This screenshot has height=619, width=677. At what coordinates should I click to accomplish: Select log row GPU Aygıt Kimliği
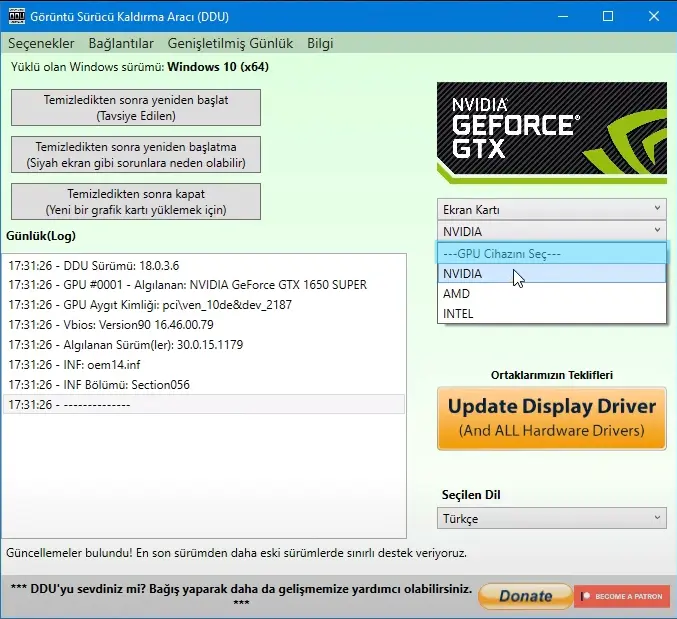(204, 305)
